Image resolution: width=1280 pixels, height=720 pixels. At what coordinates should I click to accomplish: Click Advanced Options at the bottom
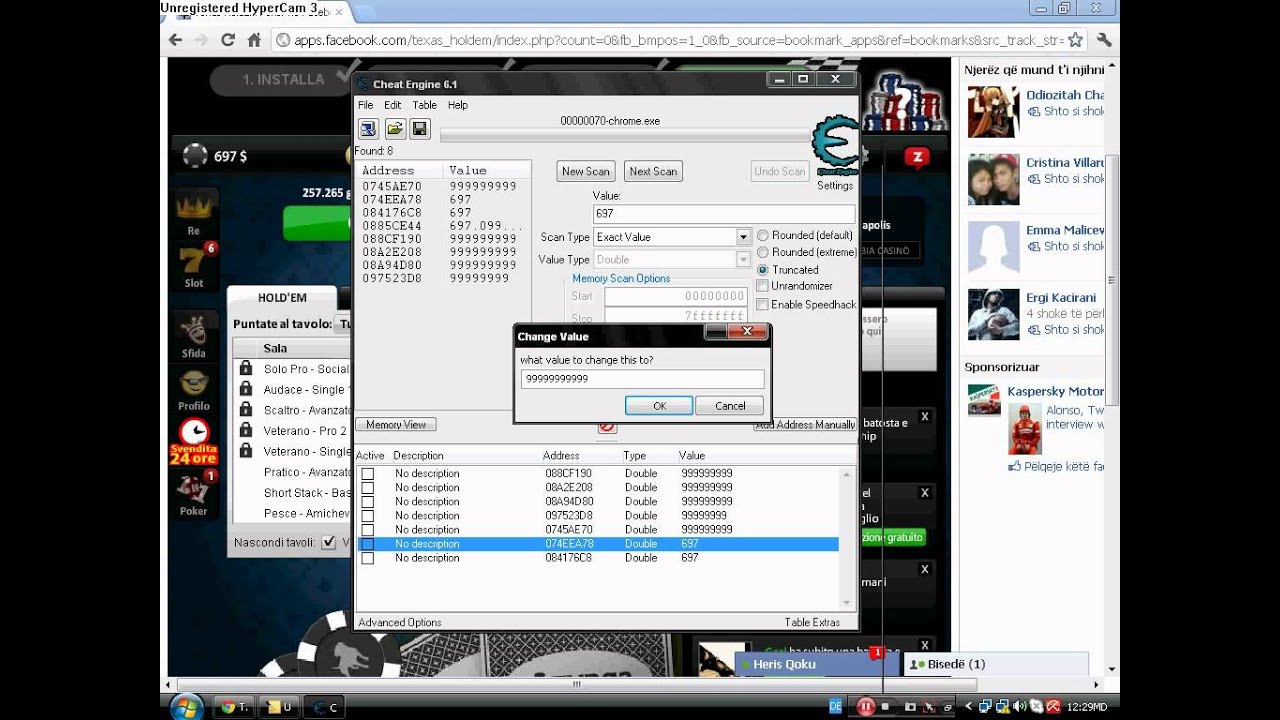[x=400, y=622]
